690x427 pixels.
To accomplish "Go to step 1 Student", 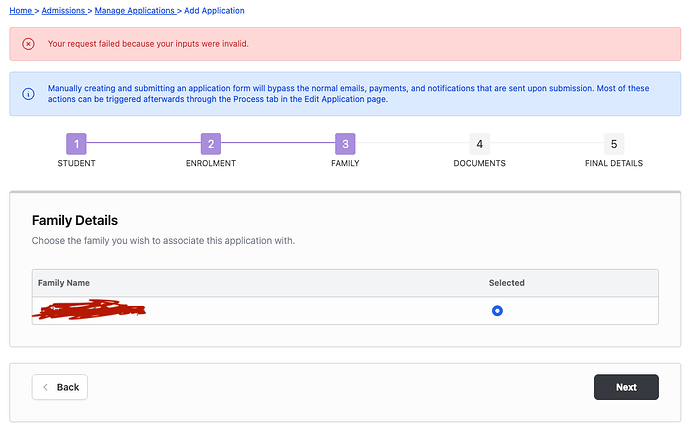I will [77, 144].
